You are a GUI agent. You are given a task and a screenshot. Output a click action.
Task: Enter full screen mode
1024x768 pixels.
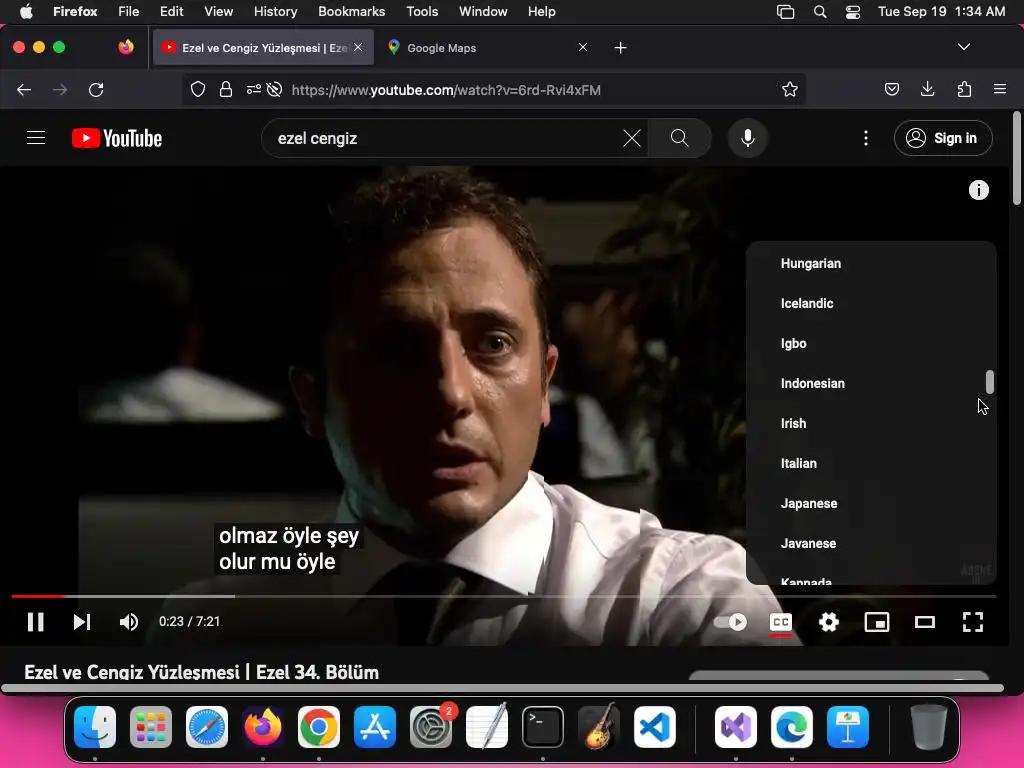[973, 622]
